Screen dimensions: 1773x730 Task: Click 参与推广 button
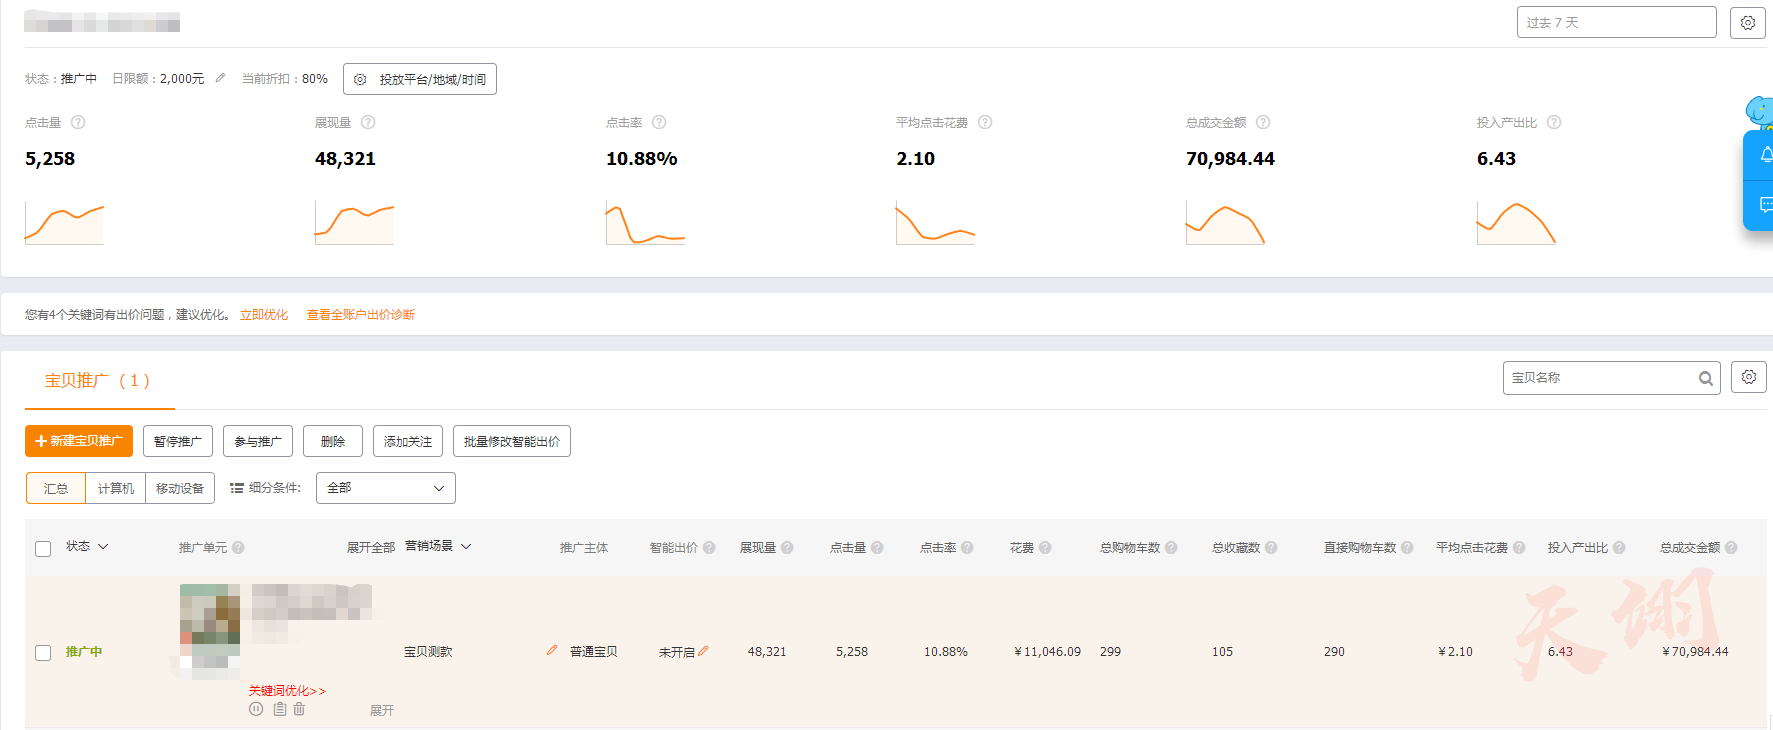point(258,441)
